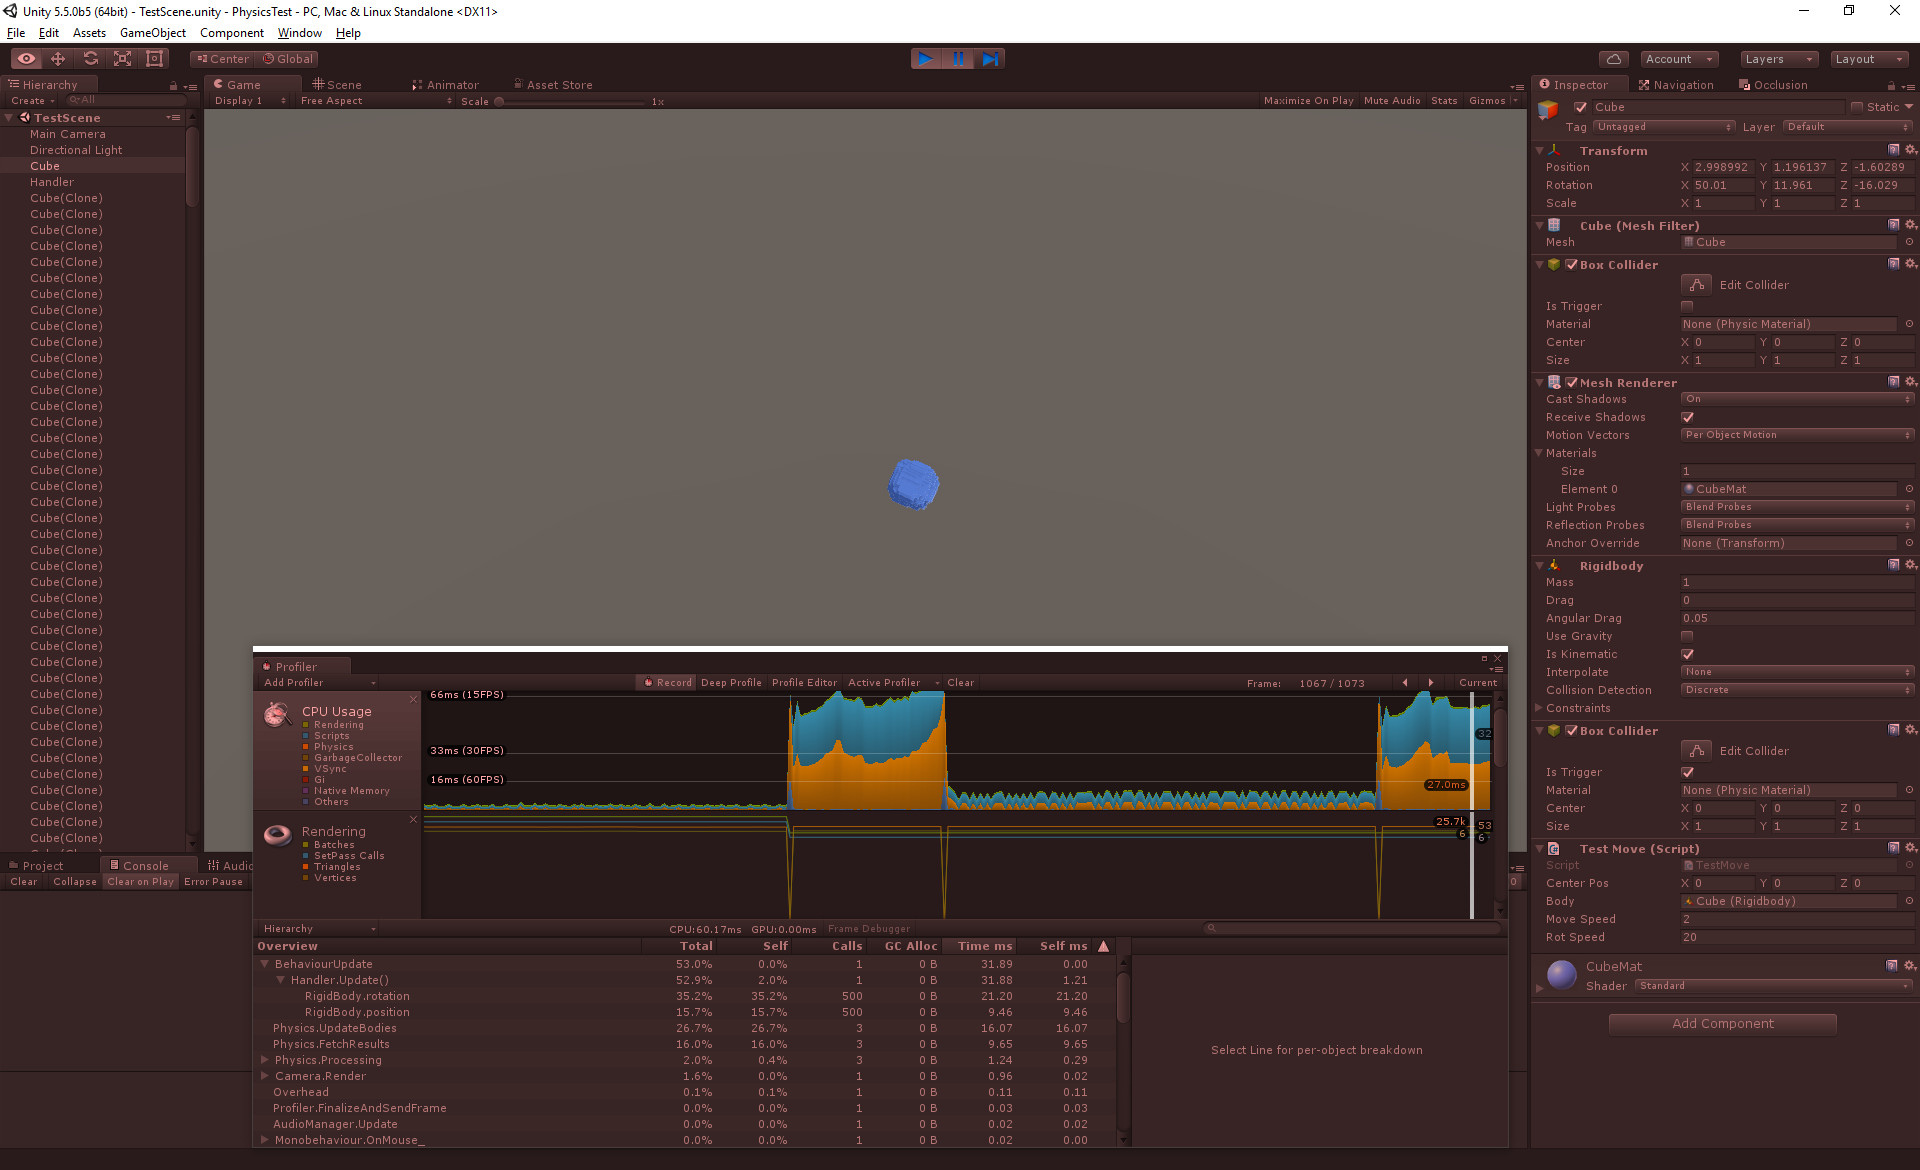Select the Rotate tool
This screenshot has height=1170, width=1920.
click(90, 58)
